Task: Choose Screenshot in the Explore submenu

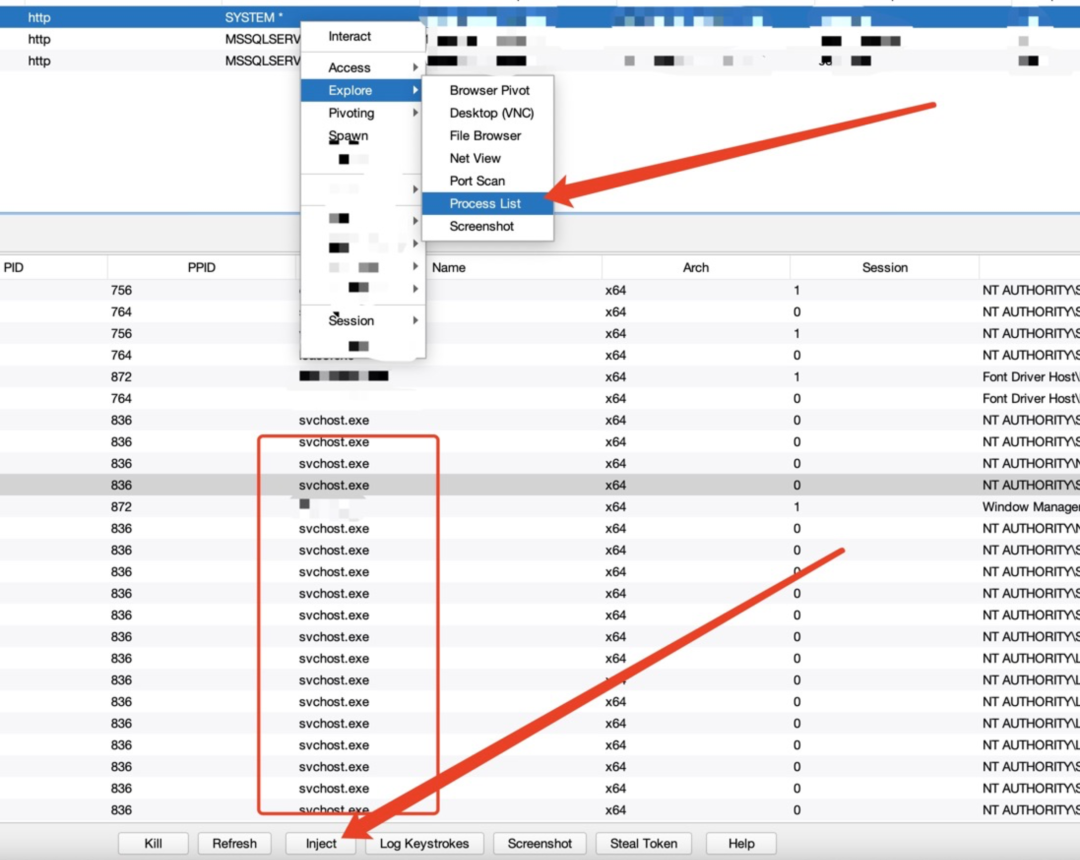Action: click(482, 227)
